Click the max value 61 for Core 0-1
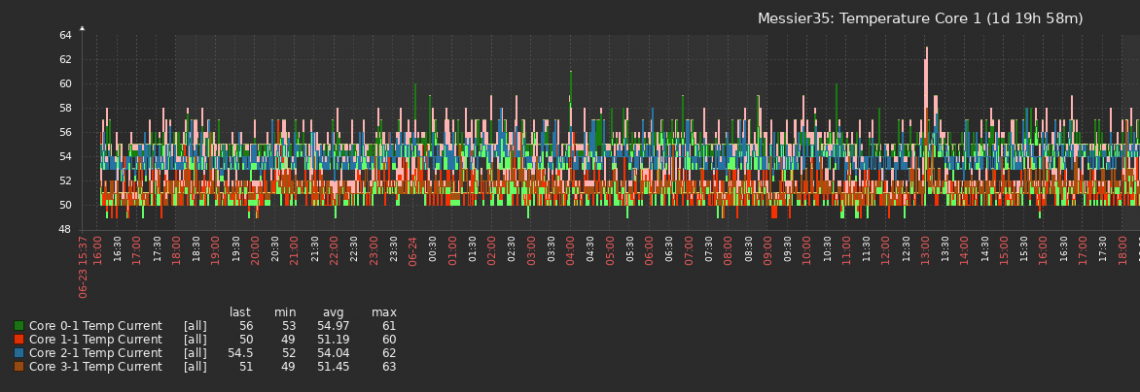This screenshot has width=1140, height=392. pyautogui.click(x=388, y=326)
